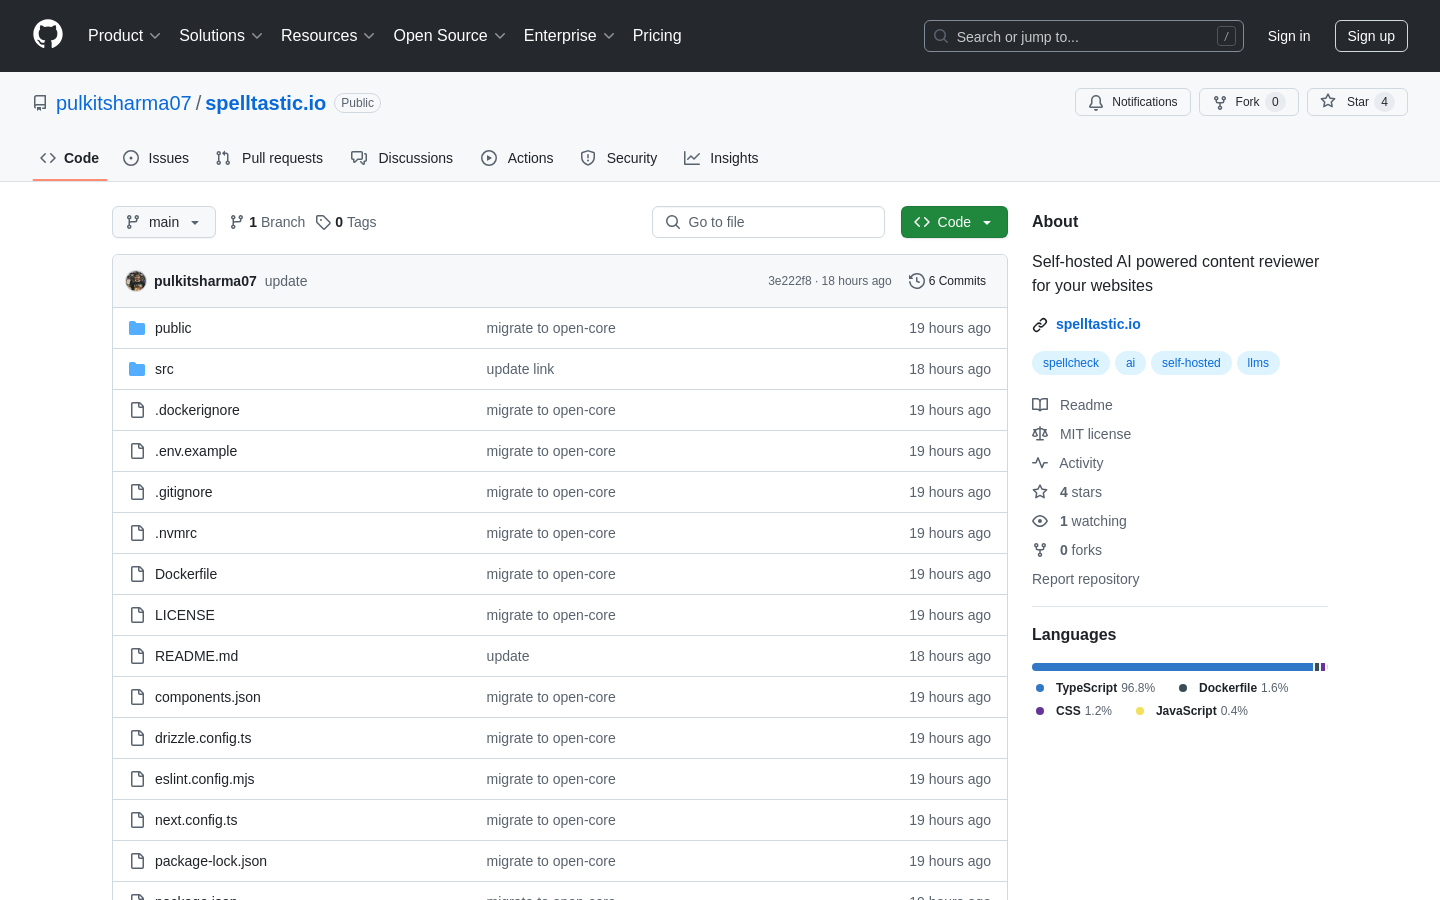Click the Readme book icon in About
The image size is (1440, 900).
pyautogui.click(x=1040, y=405)
